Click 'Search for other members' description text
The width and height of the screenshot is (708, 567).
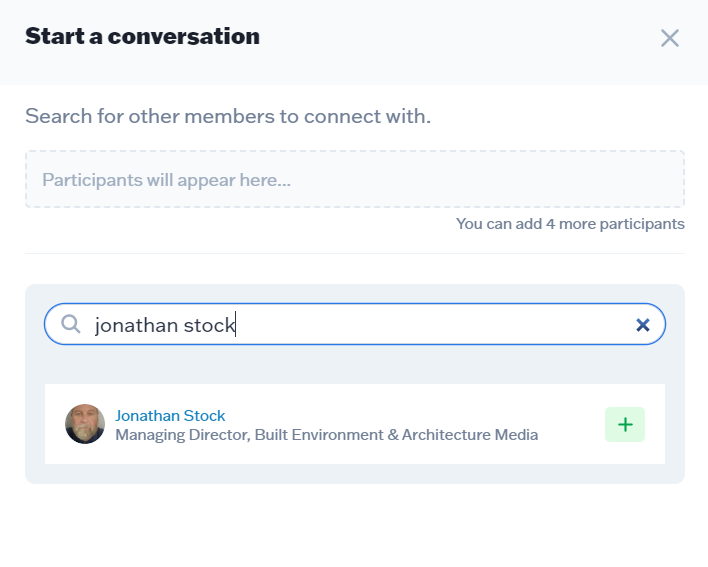228,116
